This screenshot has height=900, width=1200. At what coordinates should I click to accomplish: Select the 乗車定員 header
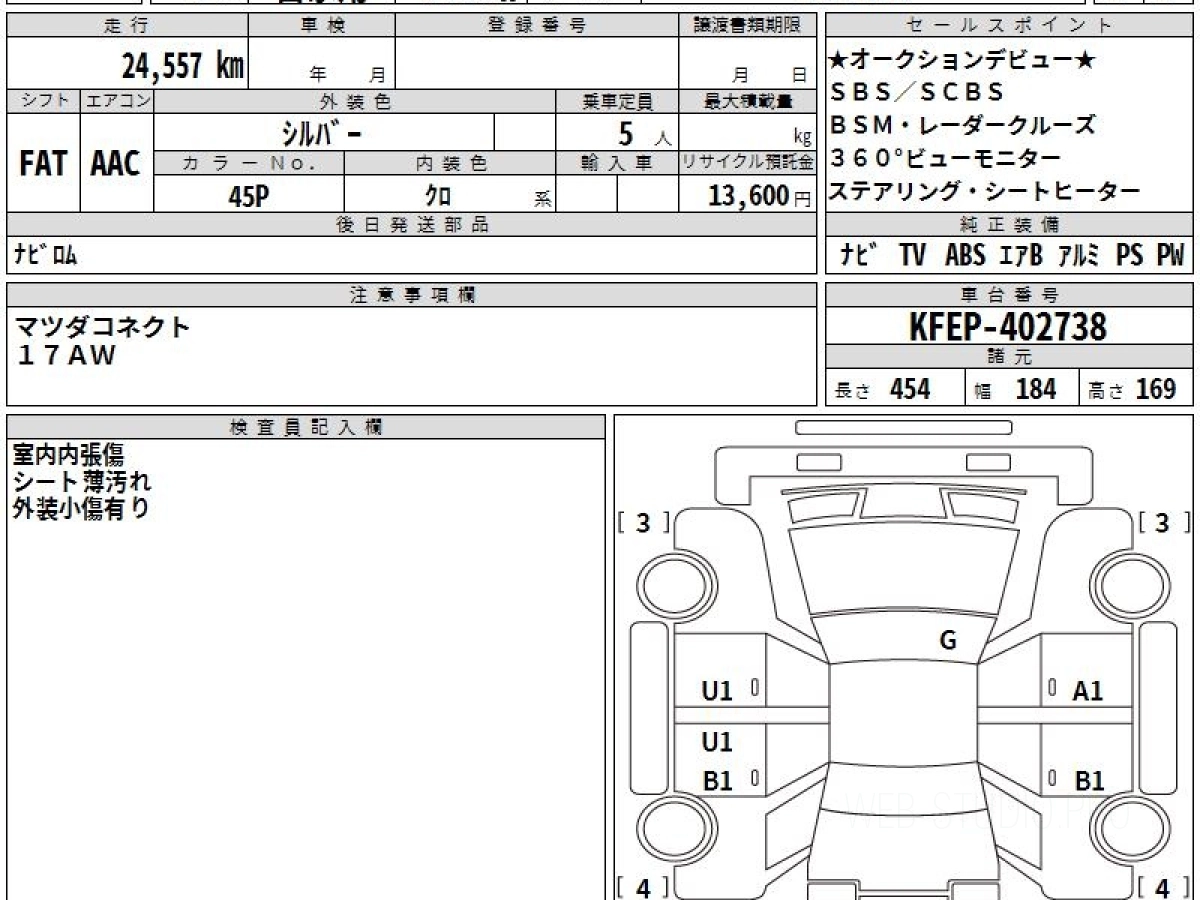617,101
